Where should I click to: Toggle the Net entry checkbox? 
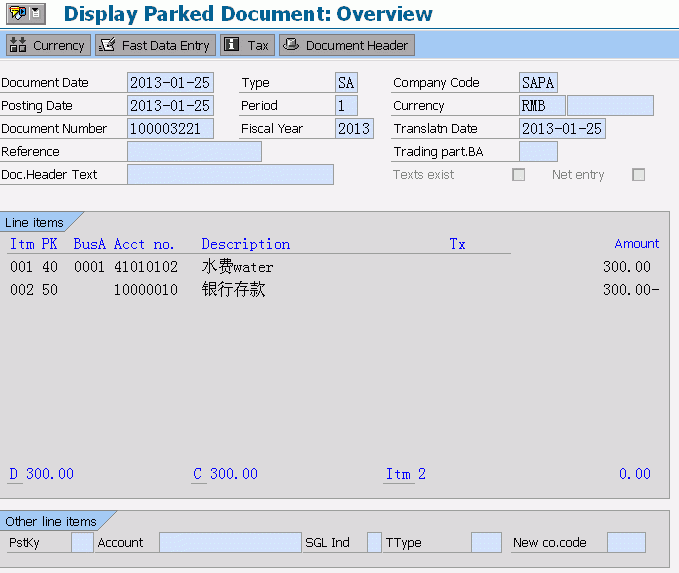(x=638, y=175)
